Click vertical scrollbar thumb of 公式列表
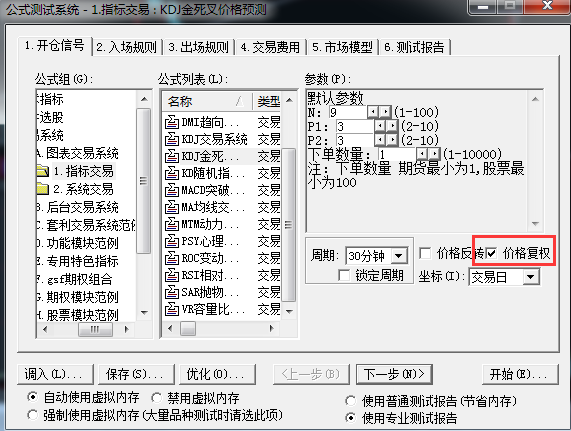Image resolution: width=571 pixels, height=431 pixels. tap(288, 225)
